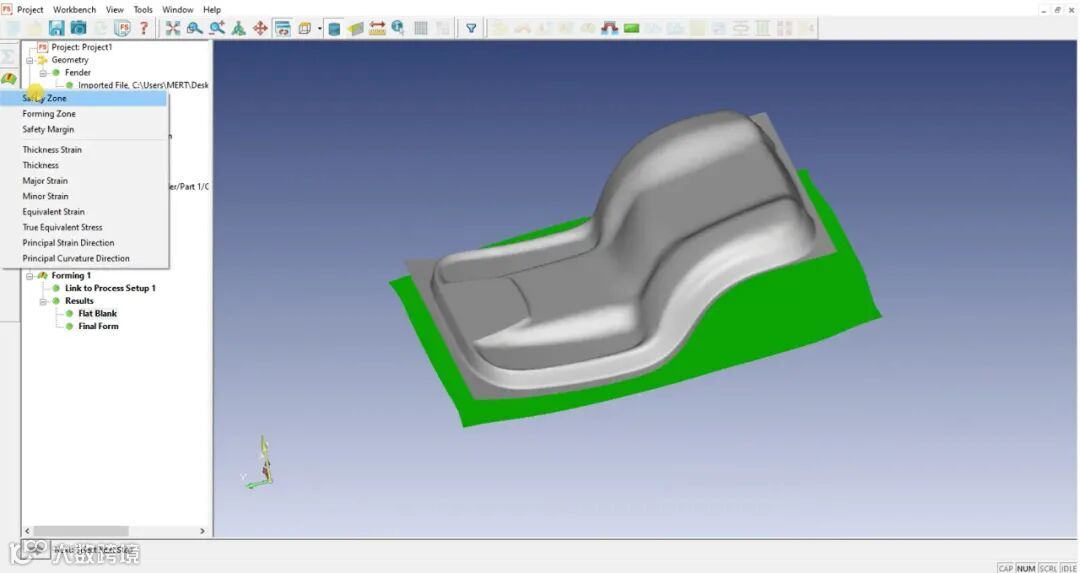Open the Workbench menu
This screenshot has height=573, width=1080.
click(74, 10)
